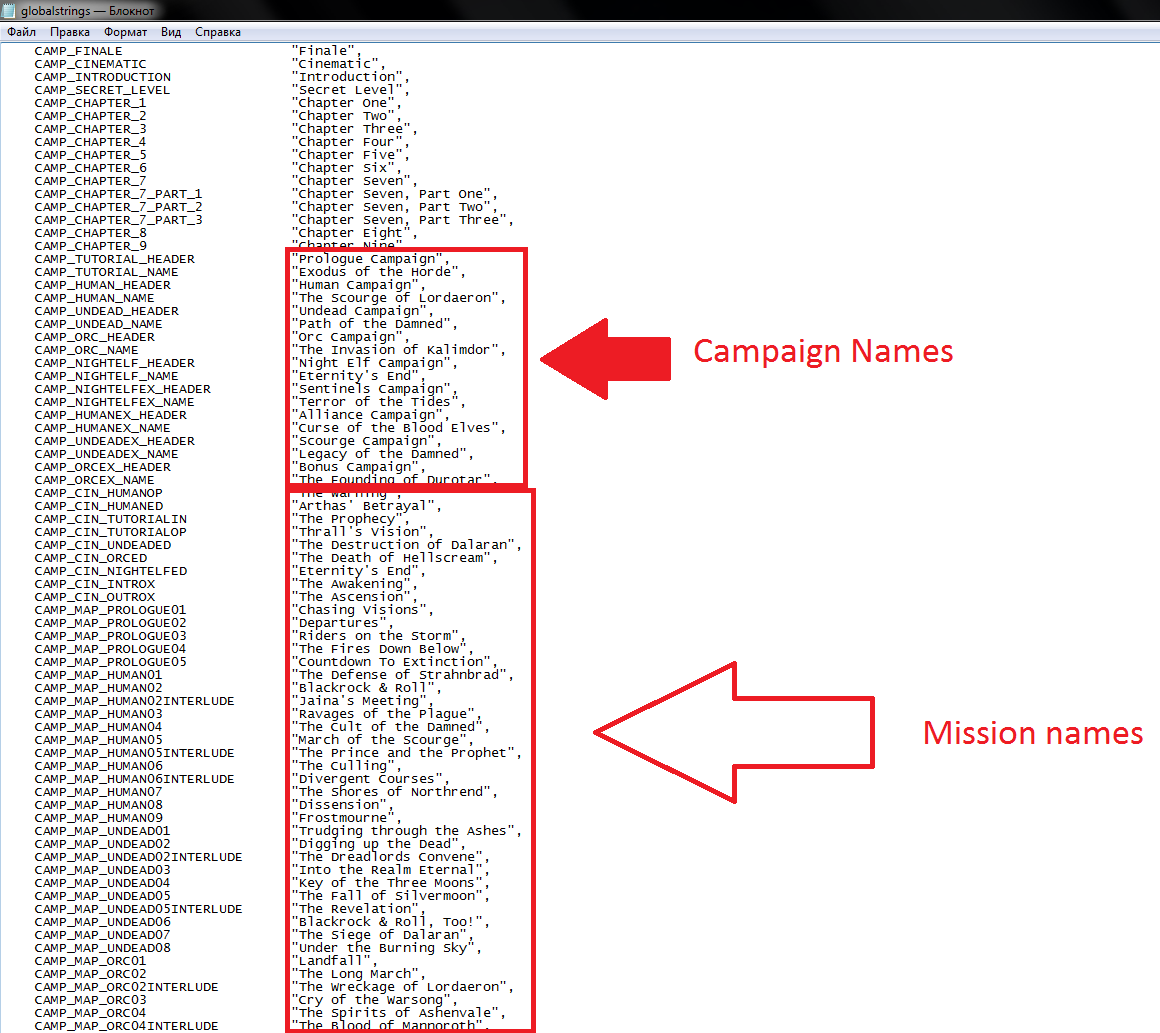Click the text CAMP_NIGHTELF_HEADER

click(115, 363)
